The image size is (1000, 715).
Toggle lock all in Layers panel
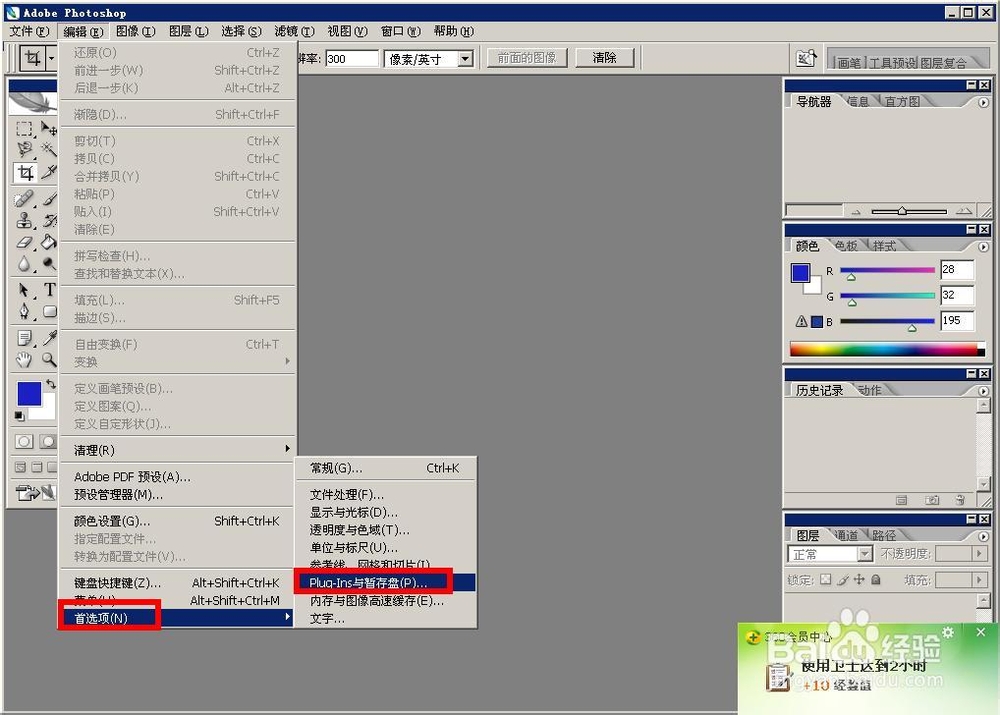pos(876,579)
